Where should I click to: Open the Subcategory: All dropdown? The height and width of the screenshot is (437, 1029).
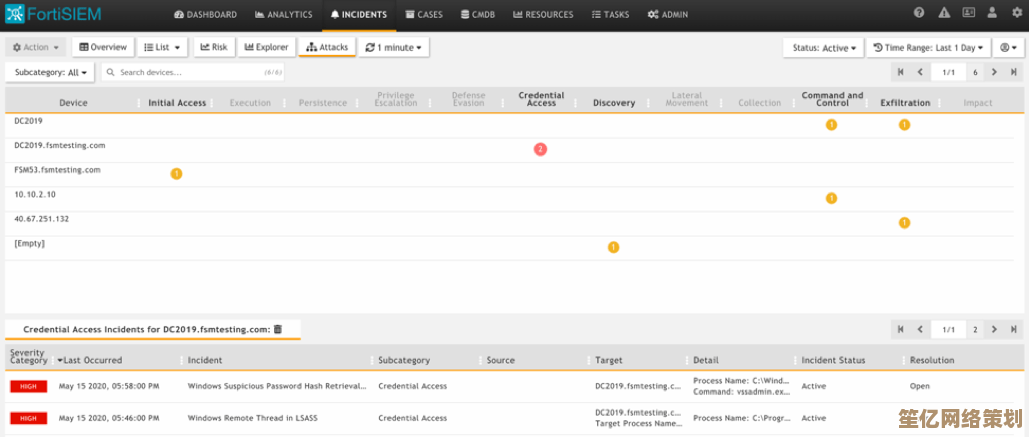click(51, 72)
